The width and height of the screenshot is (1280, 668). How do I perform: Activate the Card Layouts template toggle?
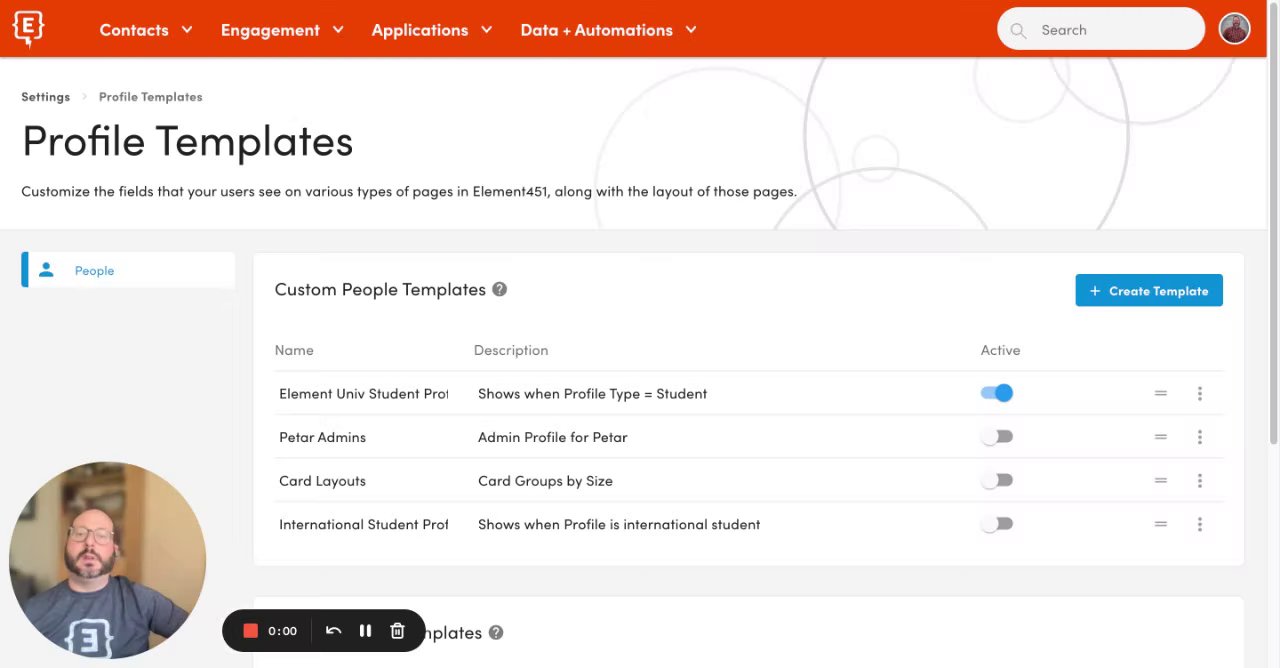[997, 480]
